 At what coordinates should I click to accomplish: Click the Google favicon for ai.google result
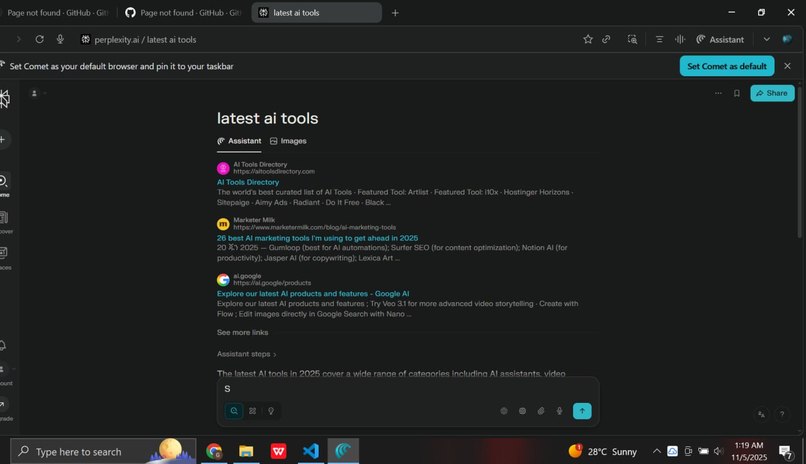(223, 280)
